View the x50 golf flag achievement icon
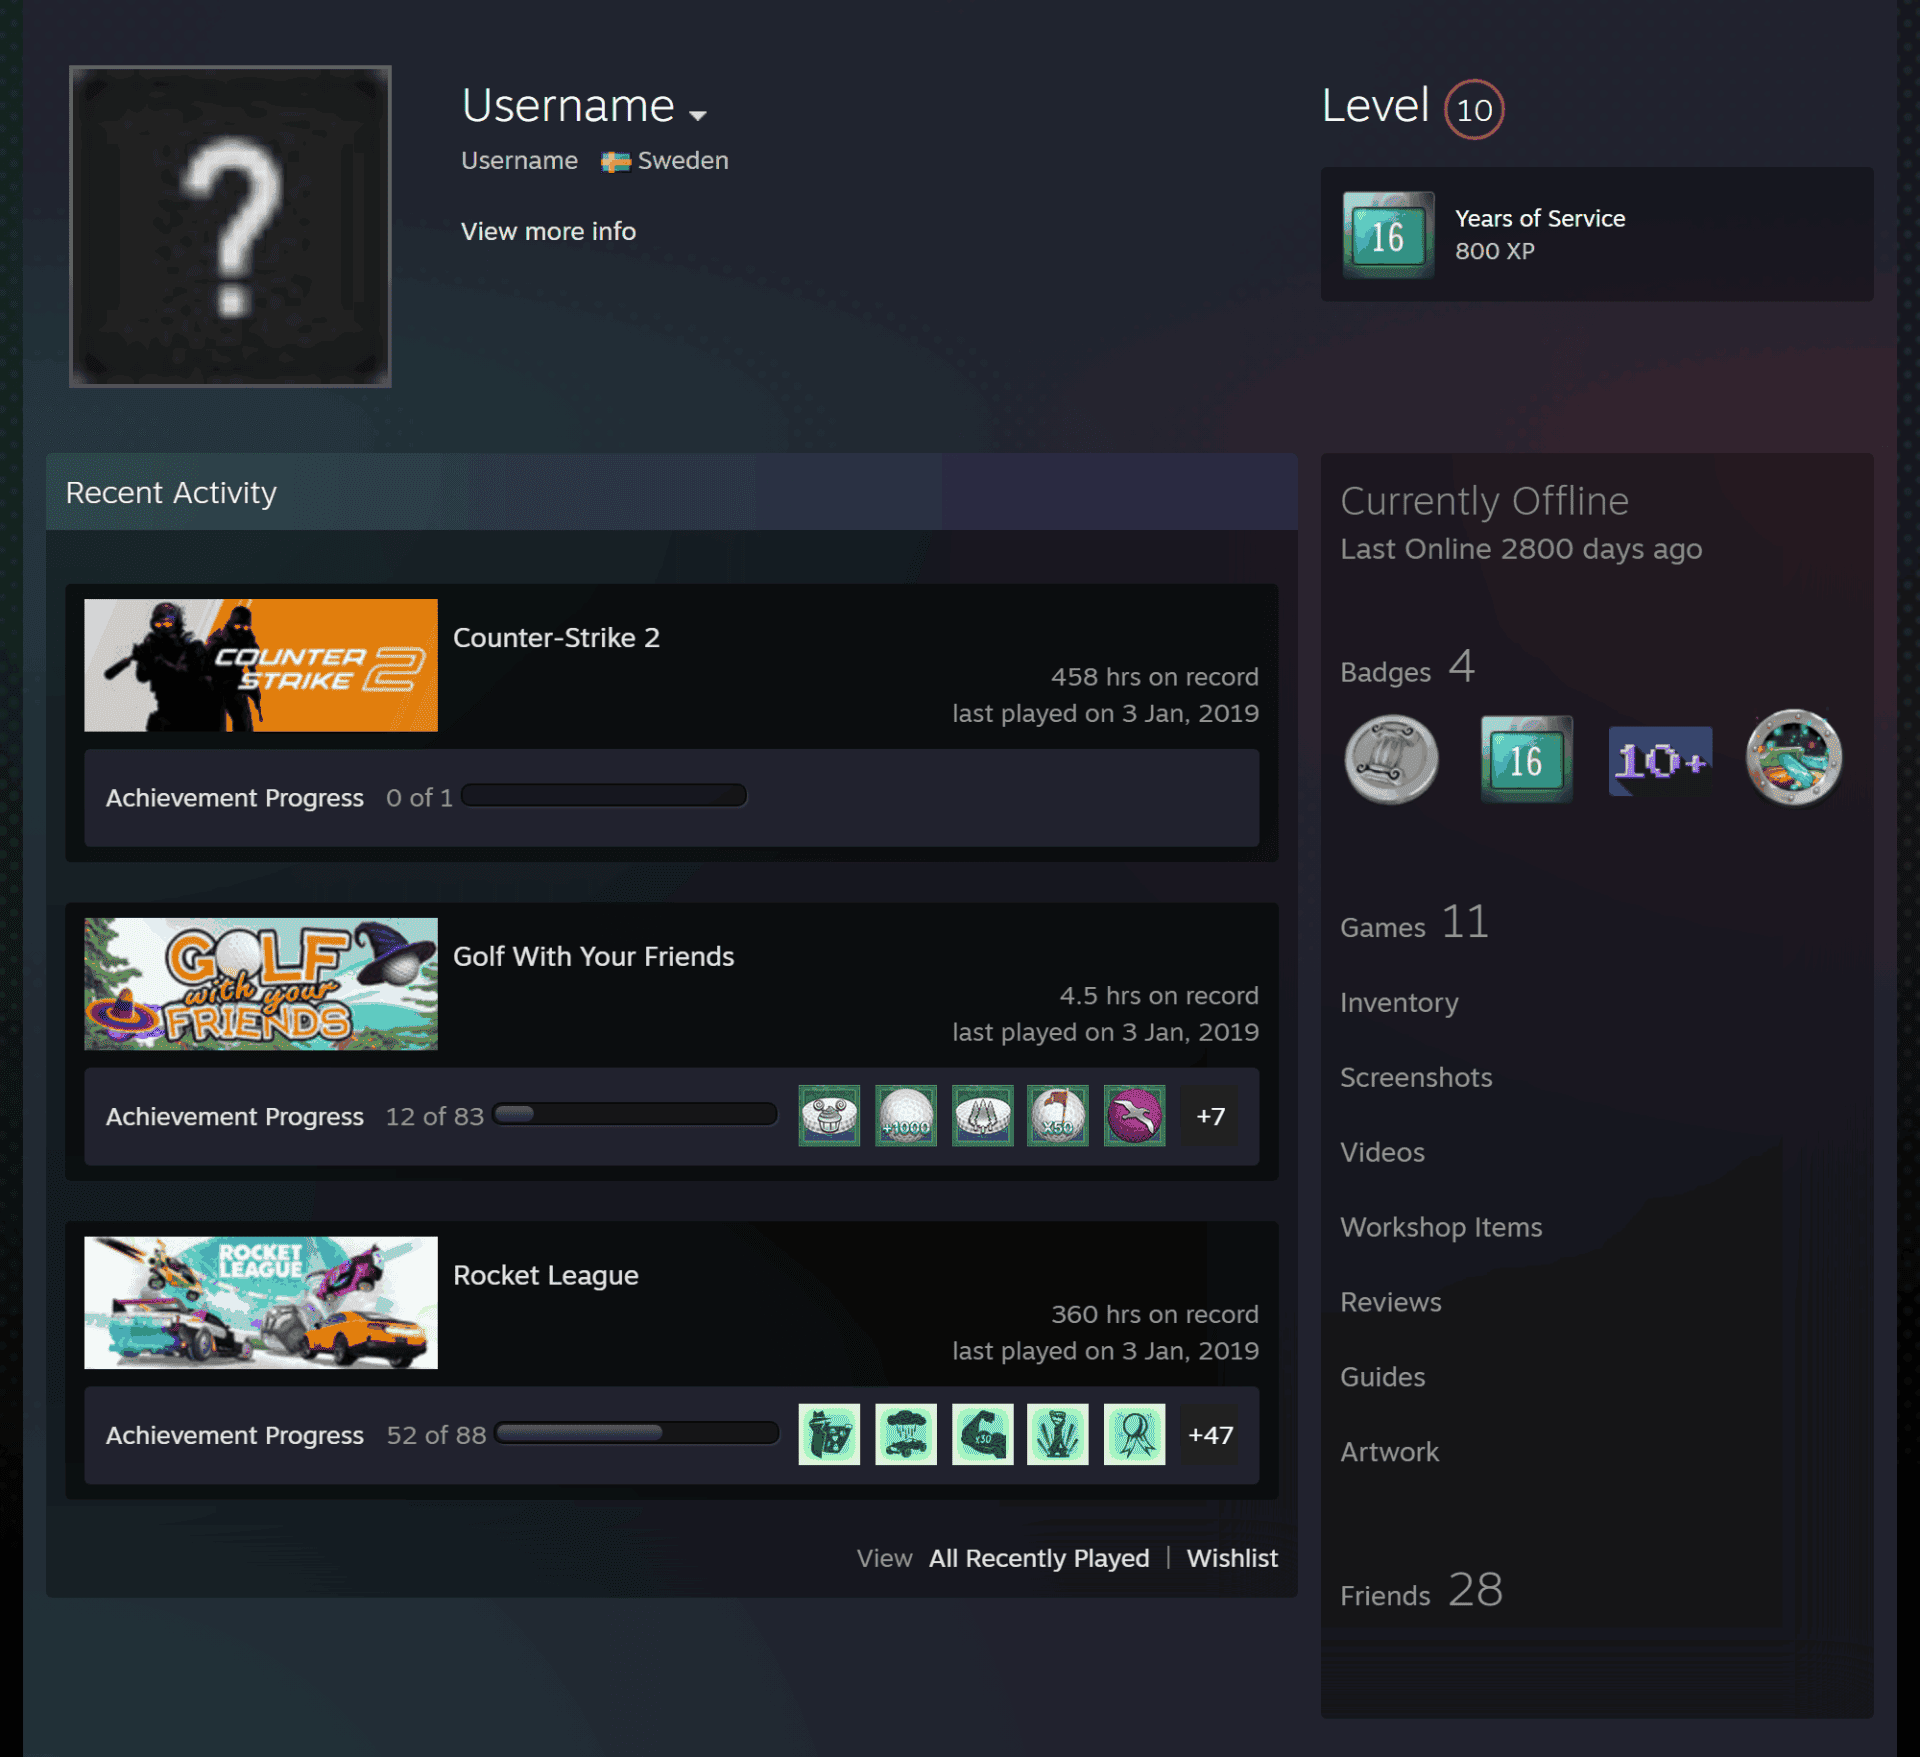Viewport: 1920px width, 1757px height. tap(1058, 1116)
